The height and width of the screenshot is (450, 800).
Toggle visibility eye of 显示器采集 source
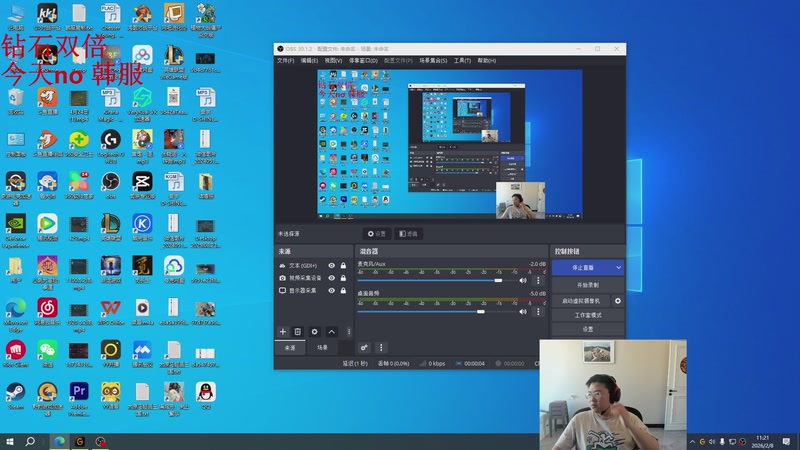(x=332, y=290)
